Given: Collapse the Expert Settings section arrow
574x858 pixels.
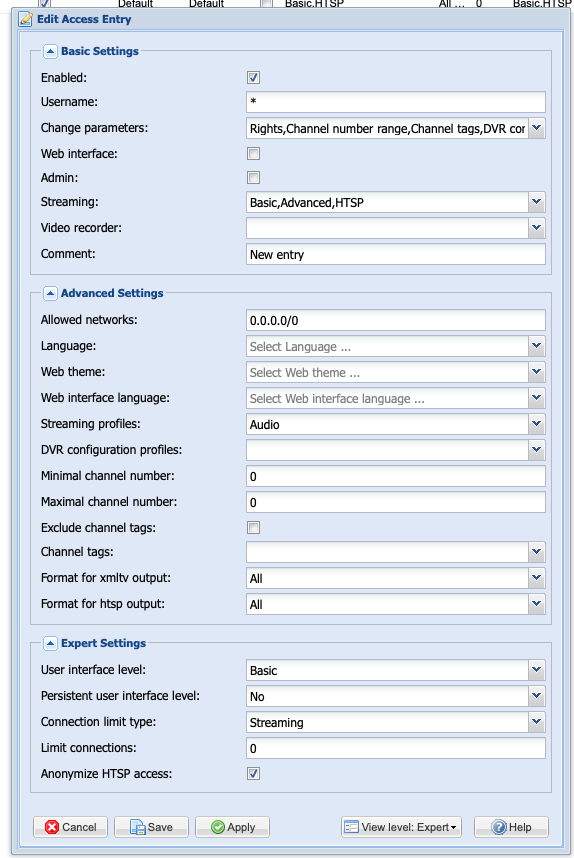Looking at the screenshot, I should click(x=50, y=644).
